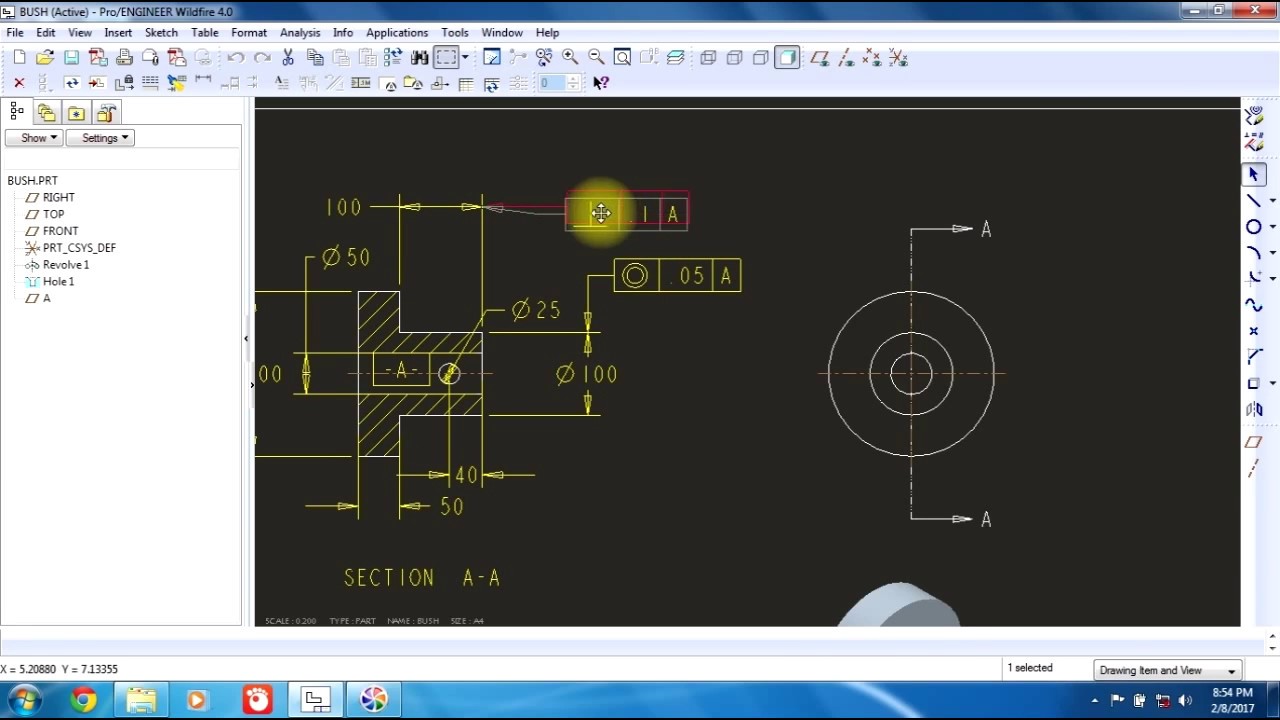This screenshot has width=1280, height=720.
Task: Create a new file with the New icon
Action: [19, 58]
